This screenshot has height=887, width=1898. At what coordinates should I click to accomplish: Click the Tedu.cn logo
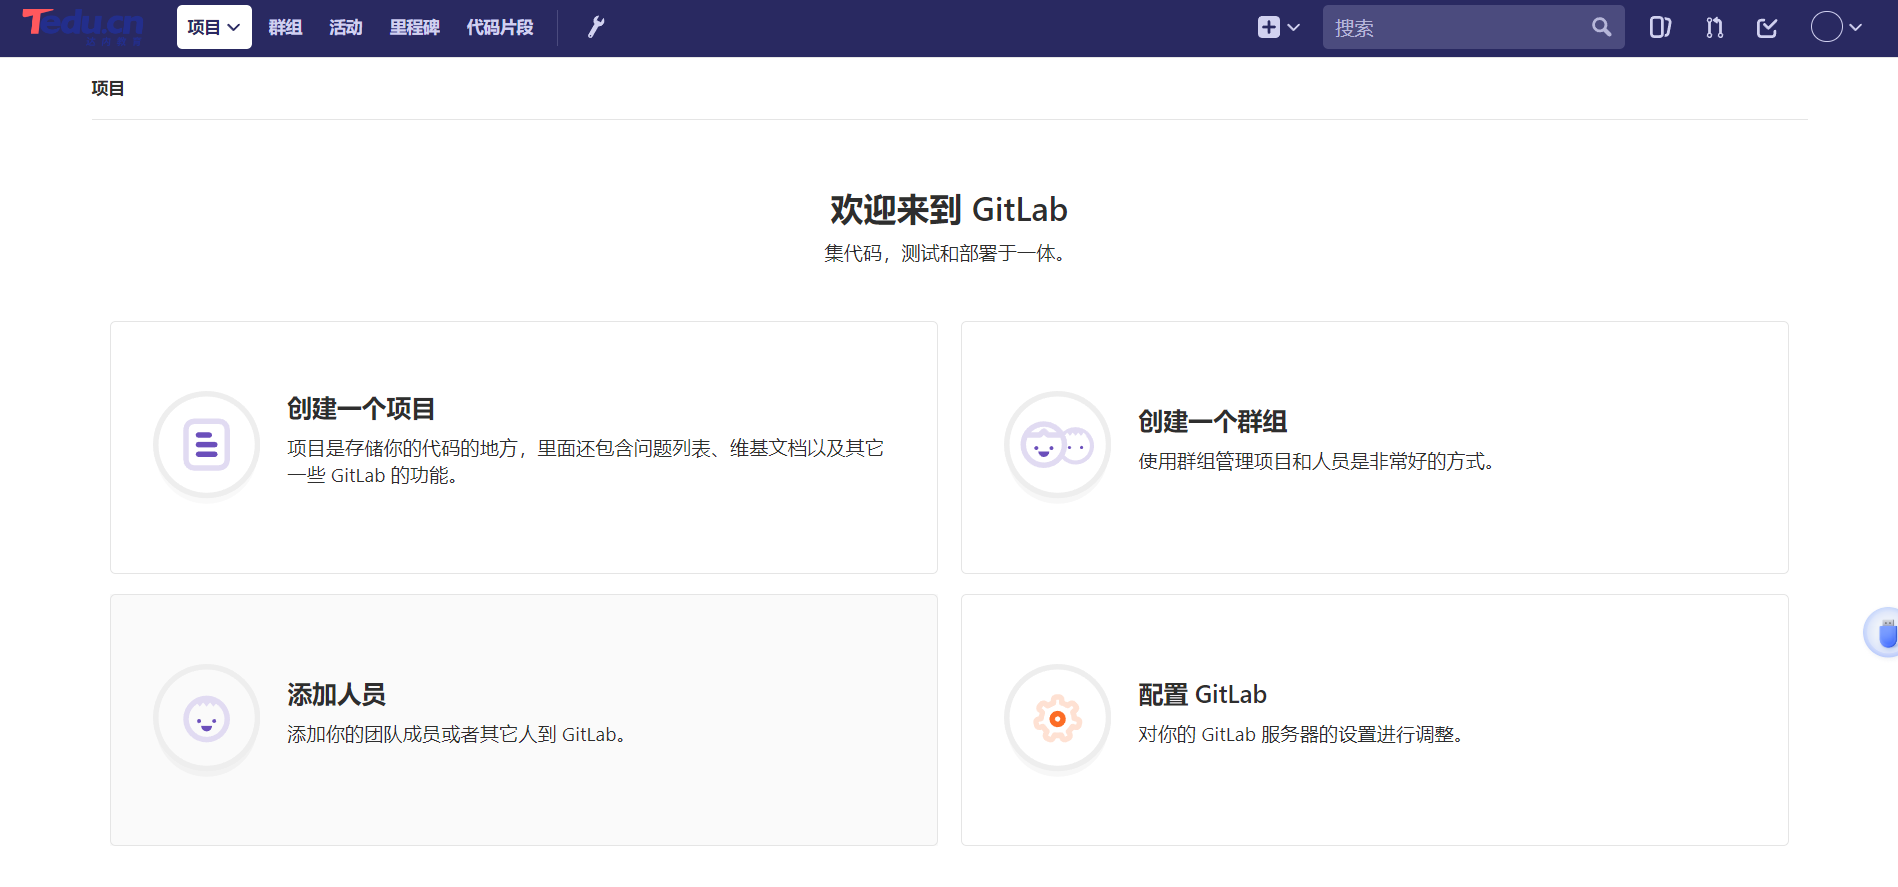83,26
